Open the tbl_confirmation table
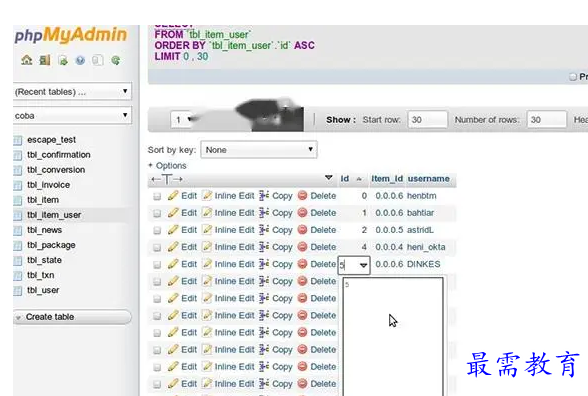588x396 pixels. [x=59, y=155]
